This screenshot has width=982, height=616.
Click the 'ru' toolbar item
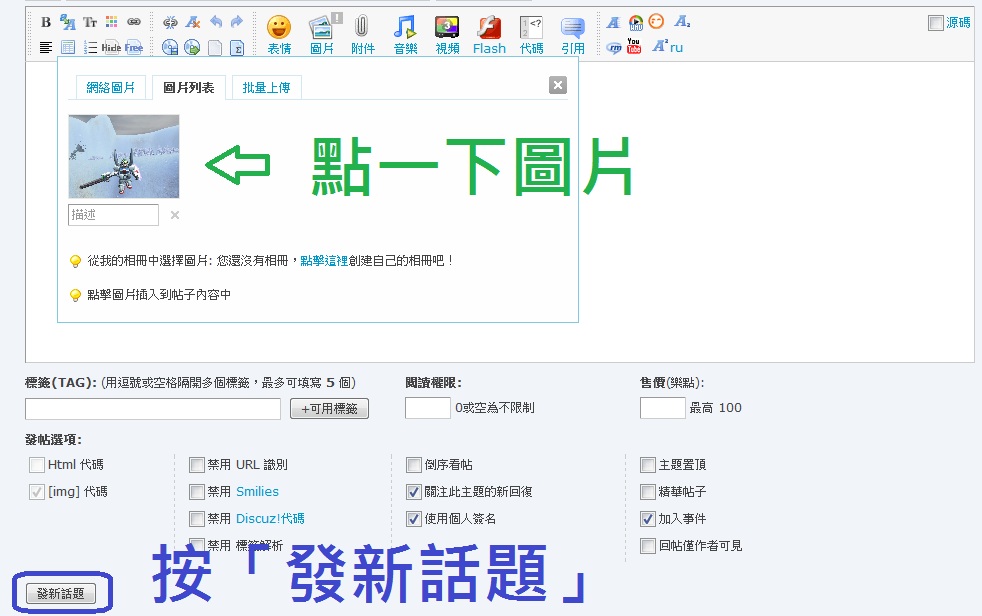point(676,48)
